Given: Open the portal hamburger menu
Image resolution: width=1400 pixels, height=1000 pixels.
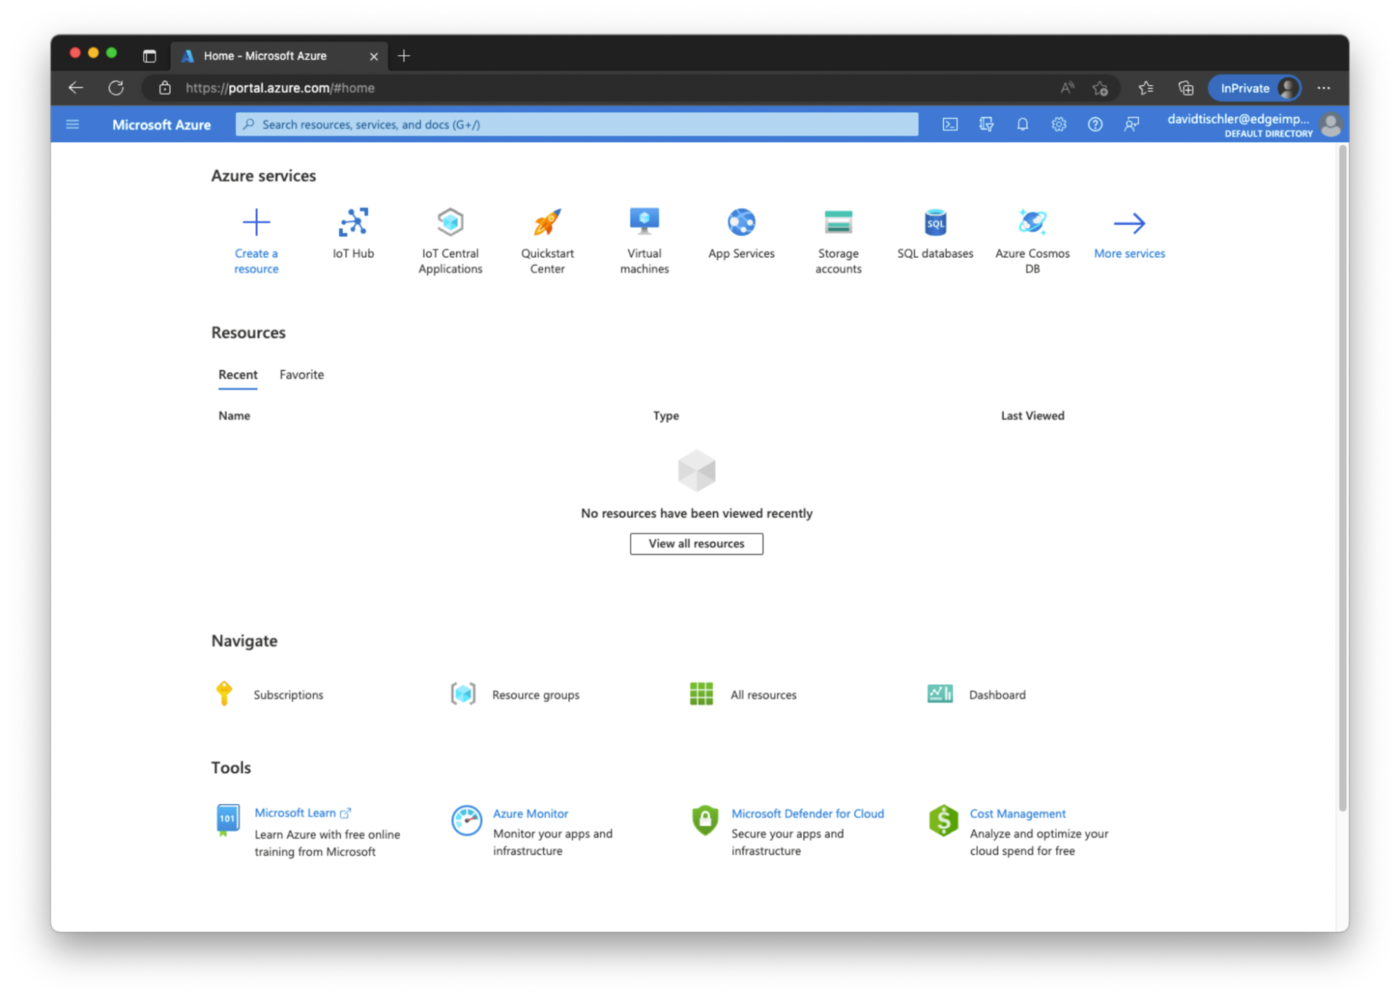Looking at the screenshot, I should click(72, 124).
